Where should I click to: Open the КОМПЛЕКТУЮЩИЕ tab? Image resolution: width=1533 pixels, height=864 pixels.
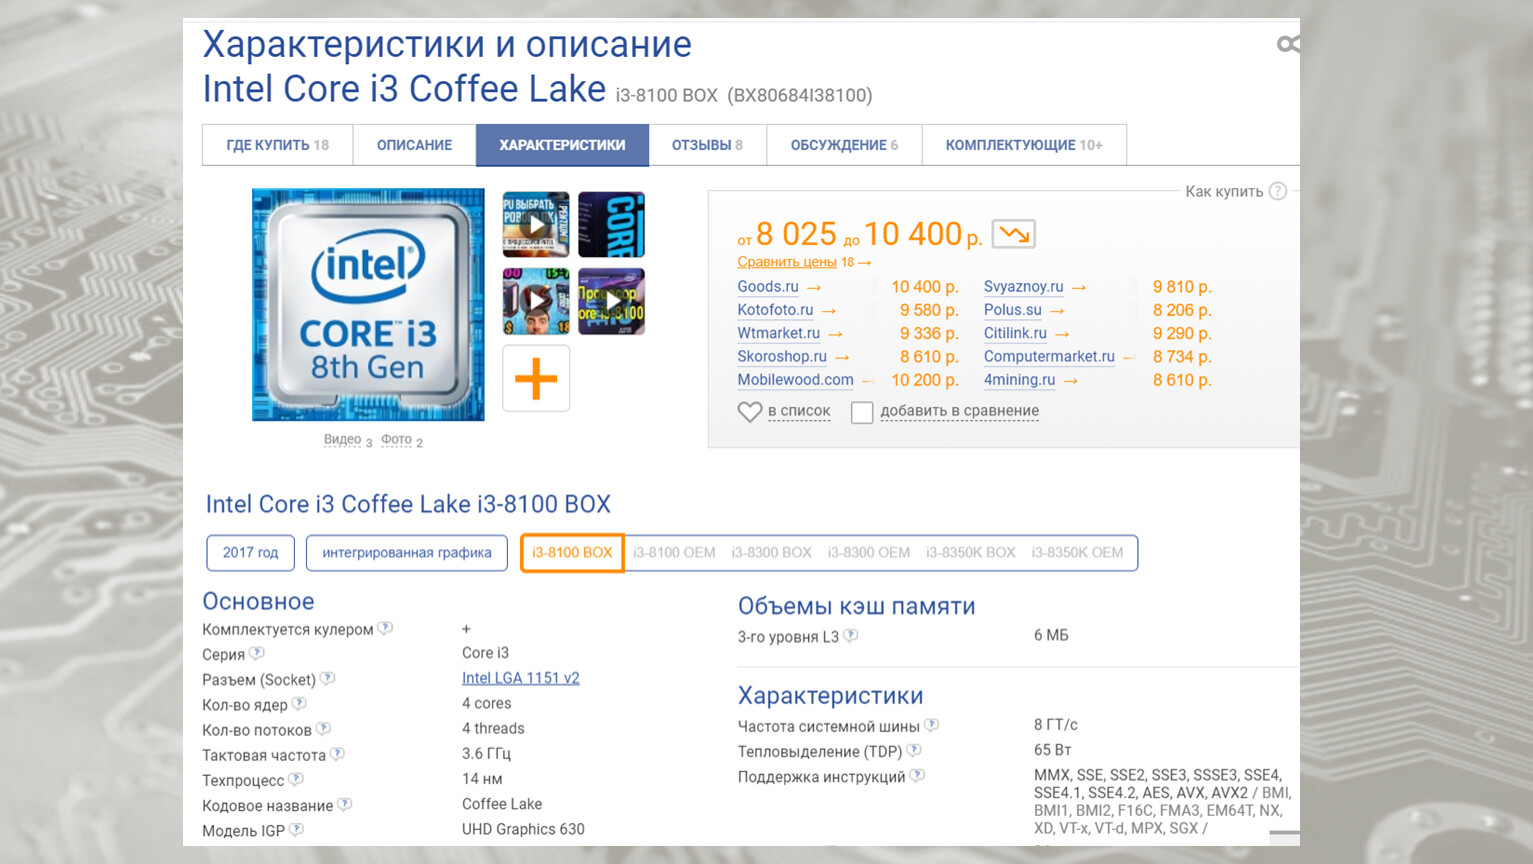[x=1023, y=145]
